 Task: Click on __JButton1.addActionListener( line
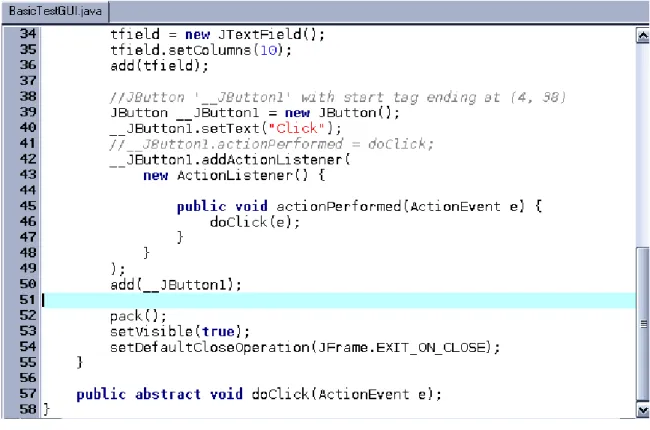[x=230, y=160]
